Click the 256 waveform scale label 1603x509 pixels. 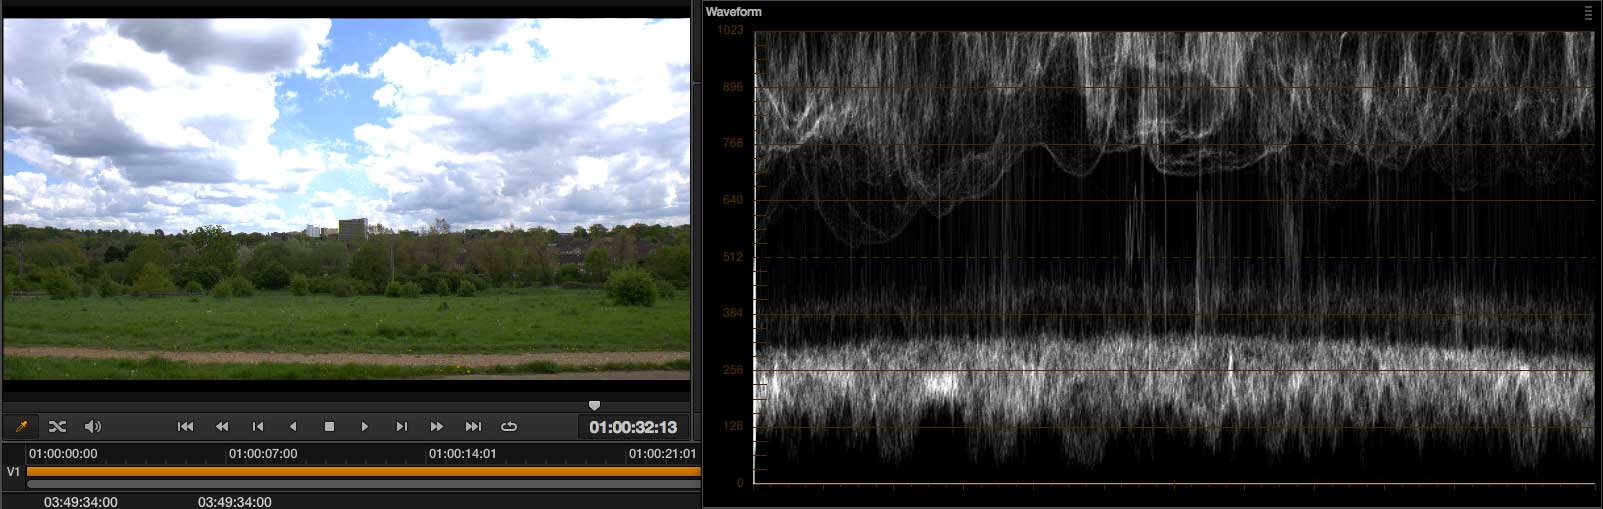(x=733, y=370)
